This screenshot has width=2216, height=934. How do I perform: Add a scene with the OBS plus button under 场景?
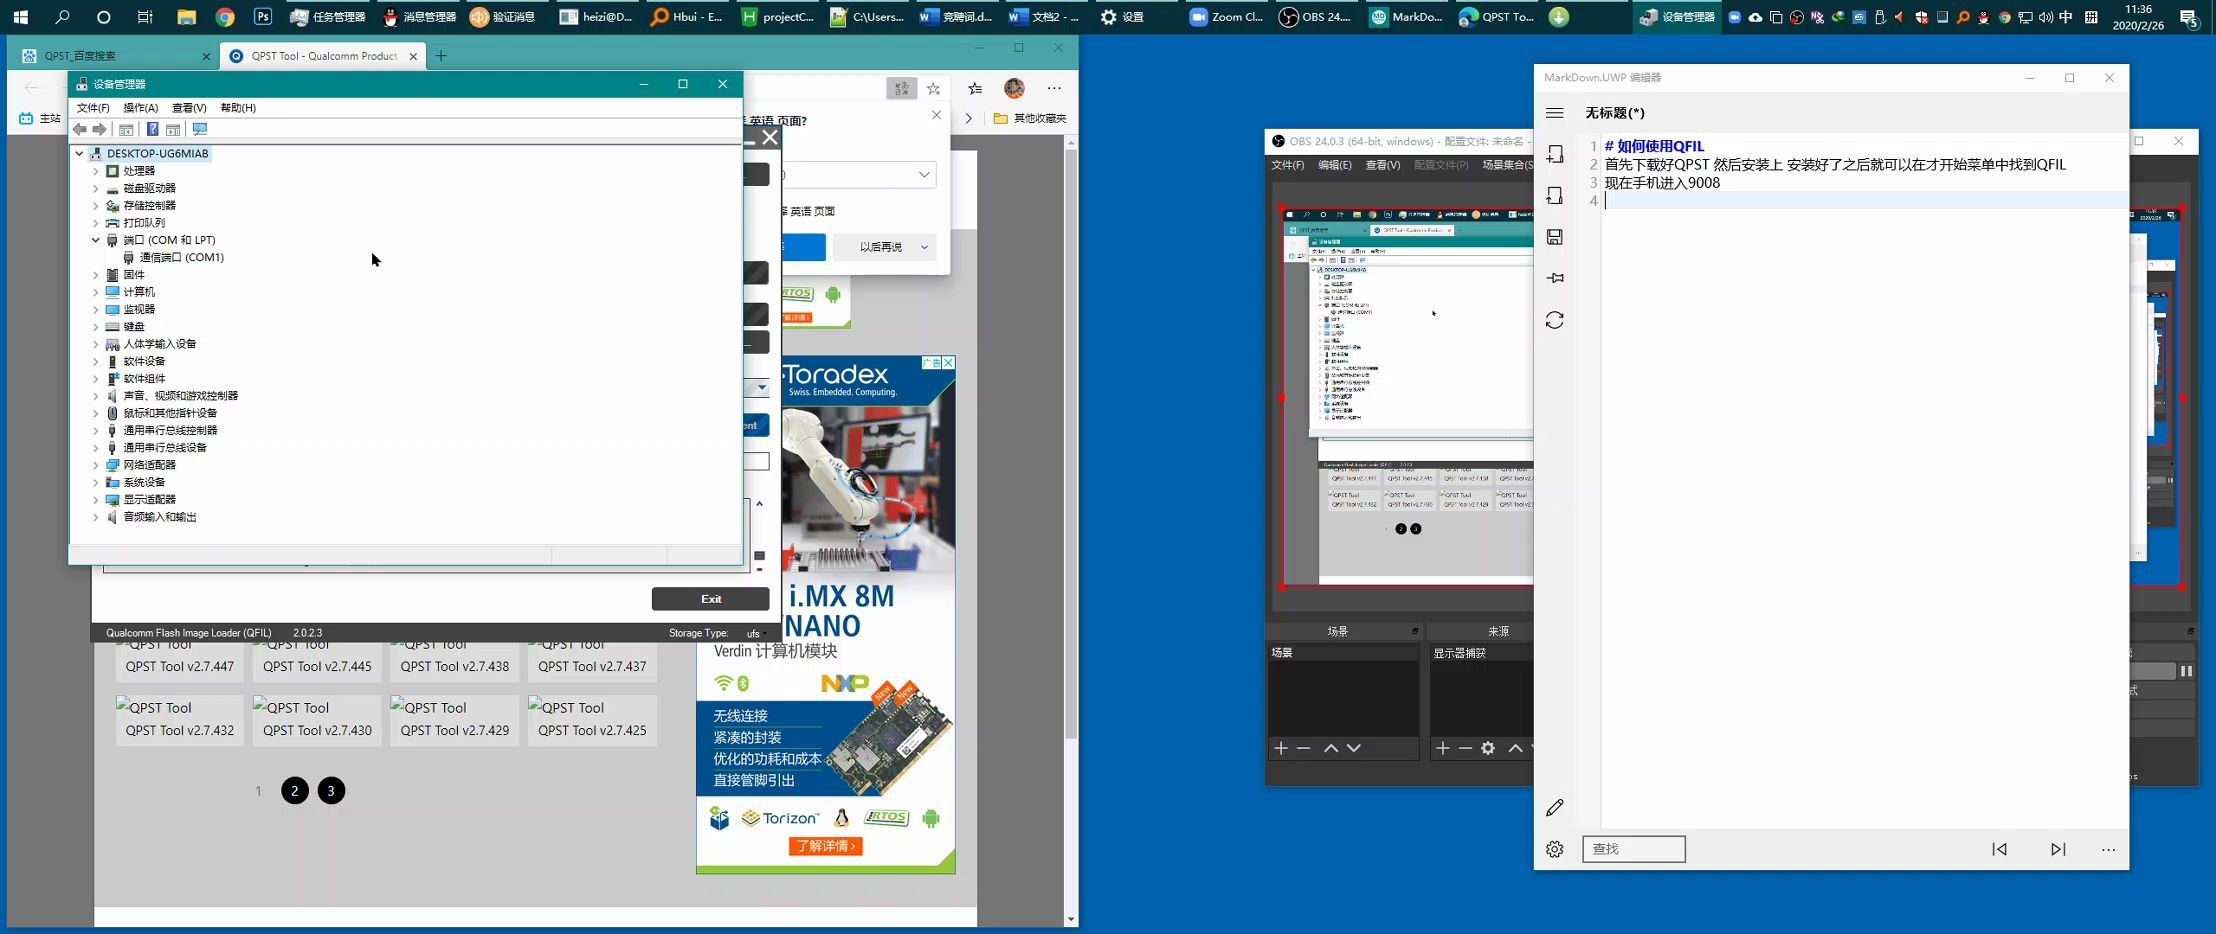1281,748
